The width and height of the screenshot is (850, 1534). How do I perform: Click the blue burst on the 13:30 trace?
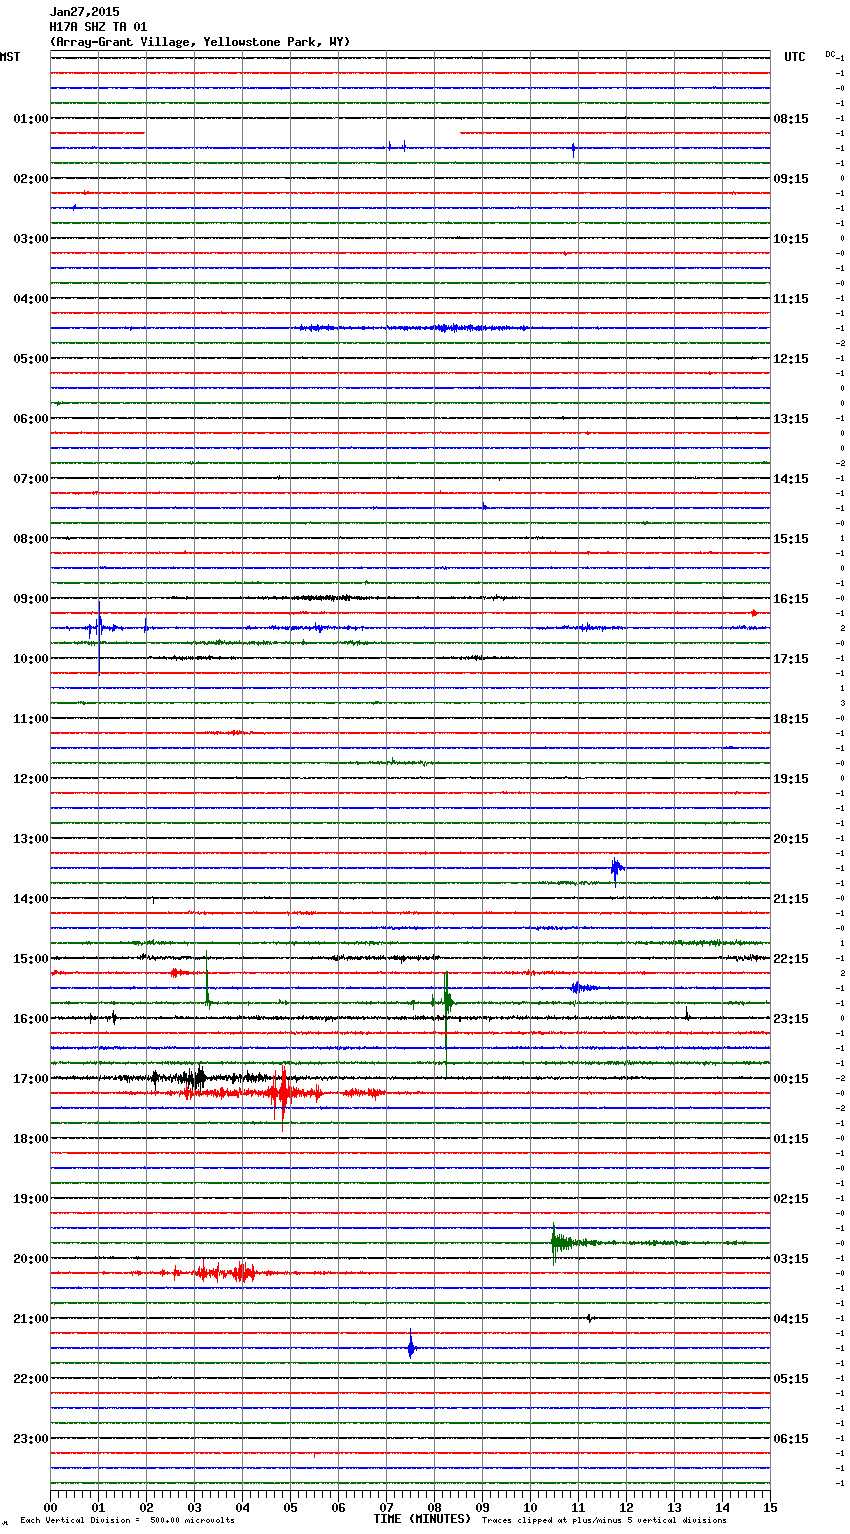tap(617, 869)
